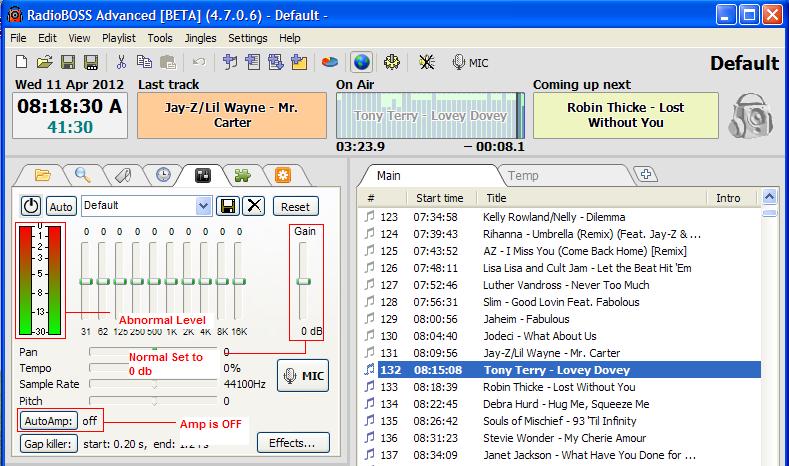The width and height of the screenshot is (789, 466).
Task: Open the pie chart report icon
Action: pos(330,62)
